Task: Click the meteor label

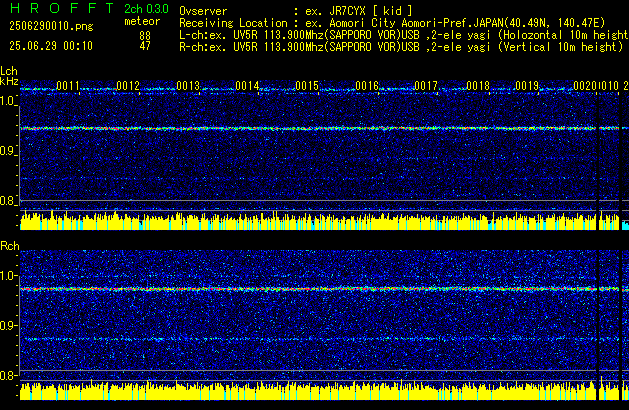Action: click(142, 21)
